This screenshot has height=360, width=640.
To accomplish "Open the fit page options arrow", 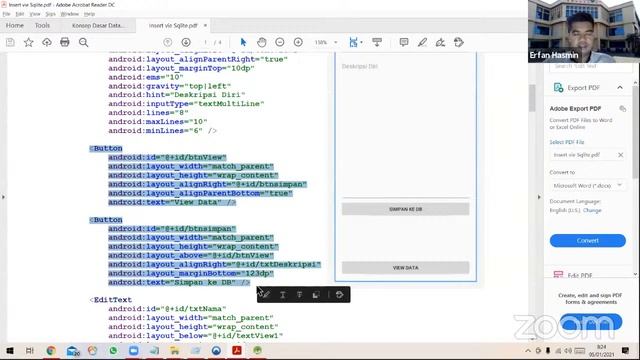I will coord(361,42).
